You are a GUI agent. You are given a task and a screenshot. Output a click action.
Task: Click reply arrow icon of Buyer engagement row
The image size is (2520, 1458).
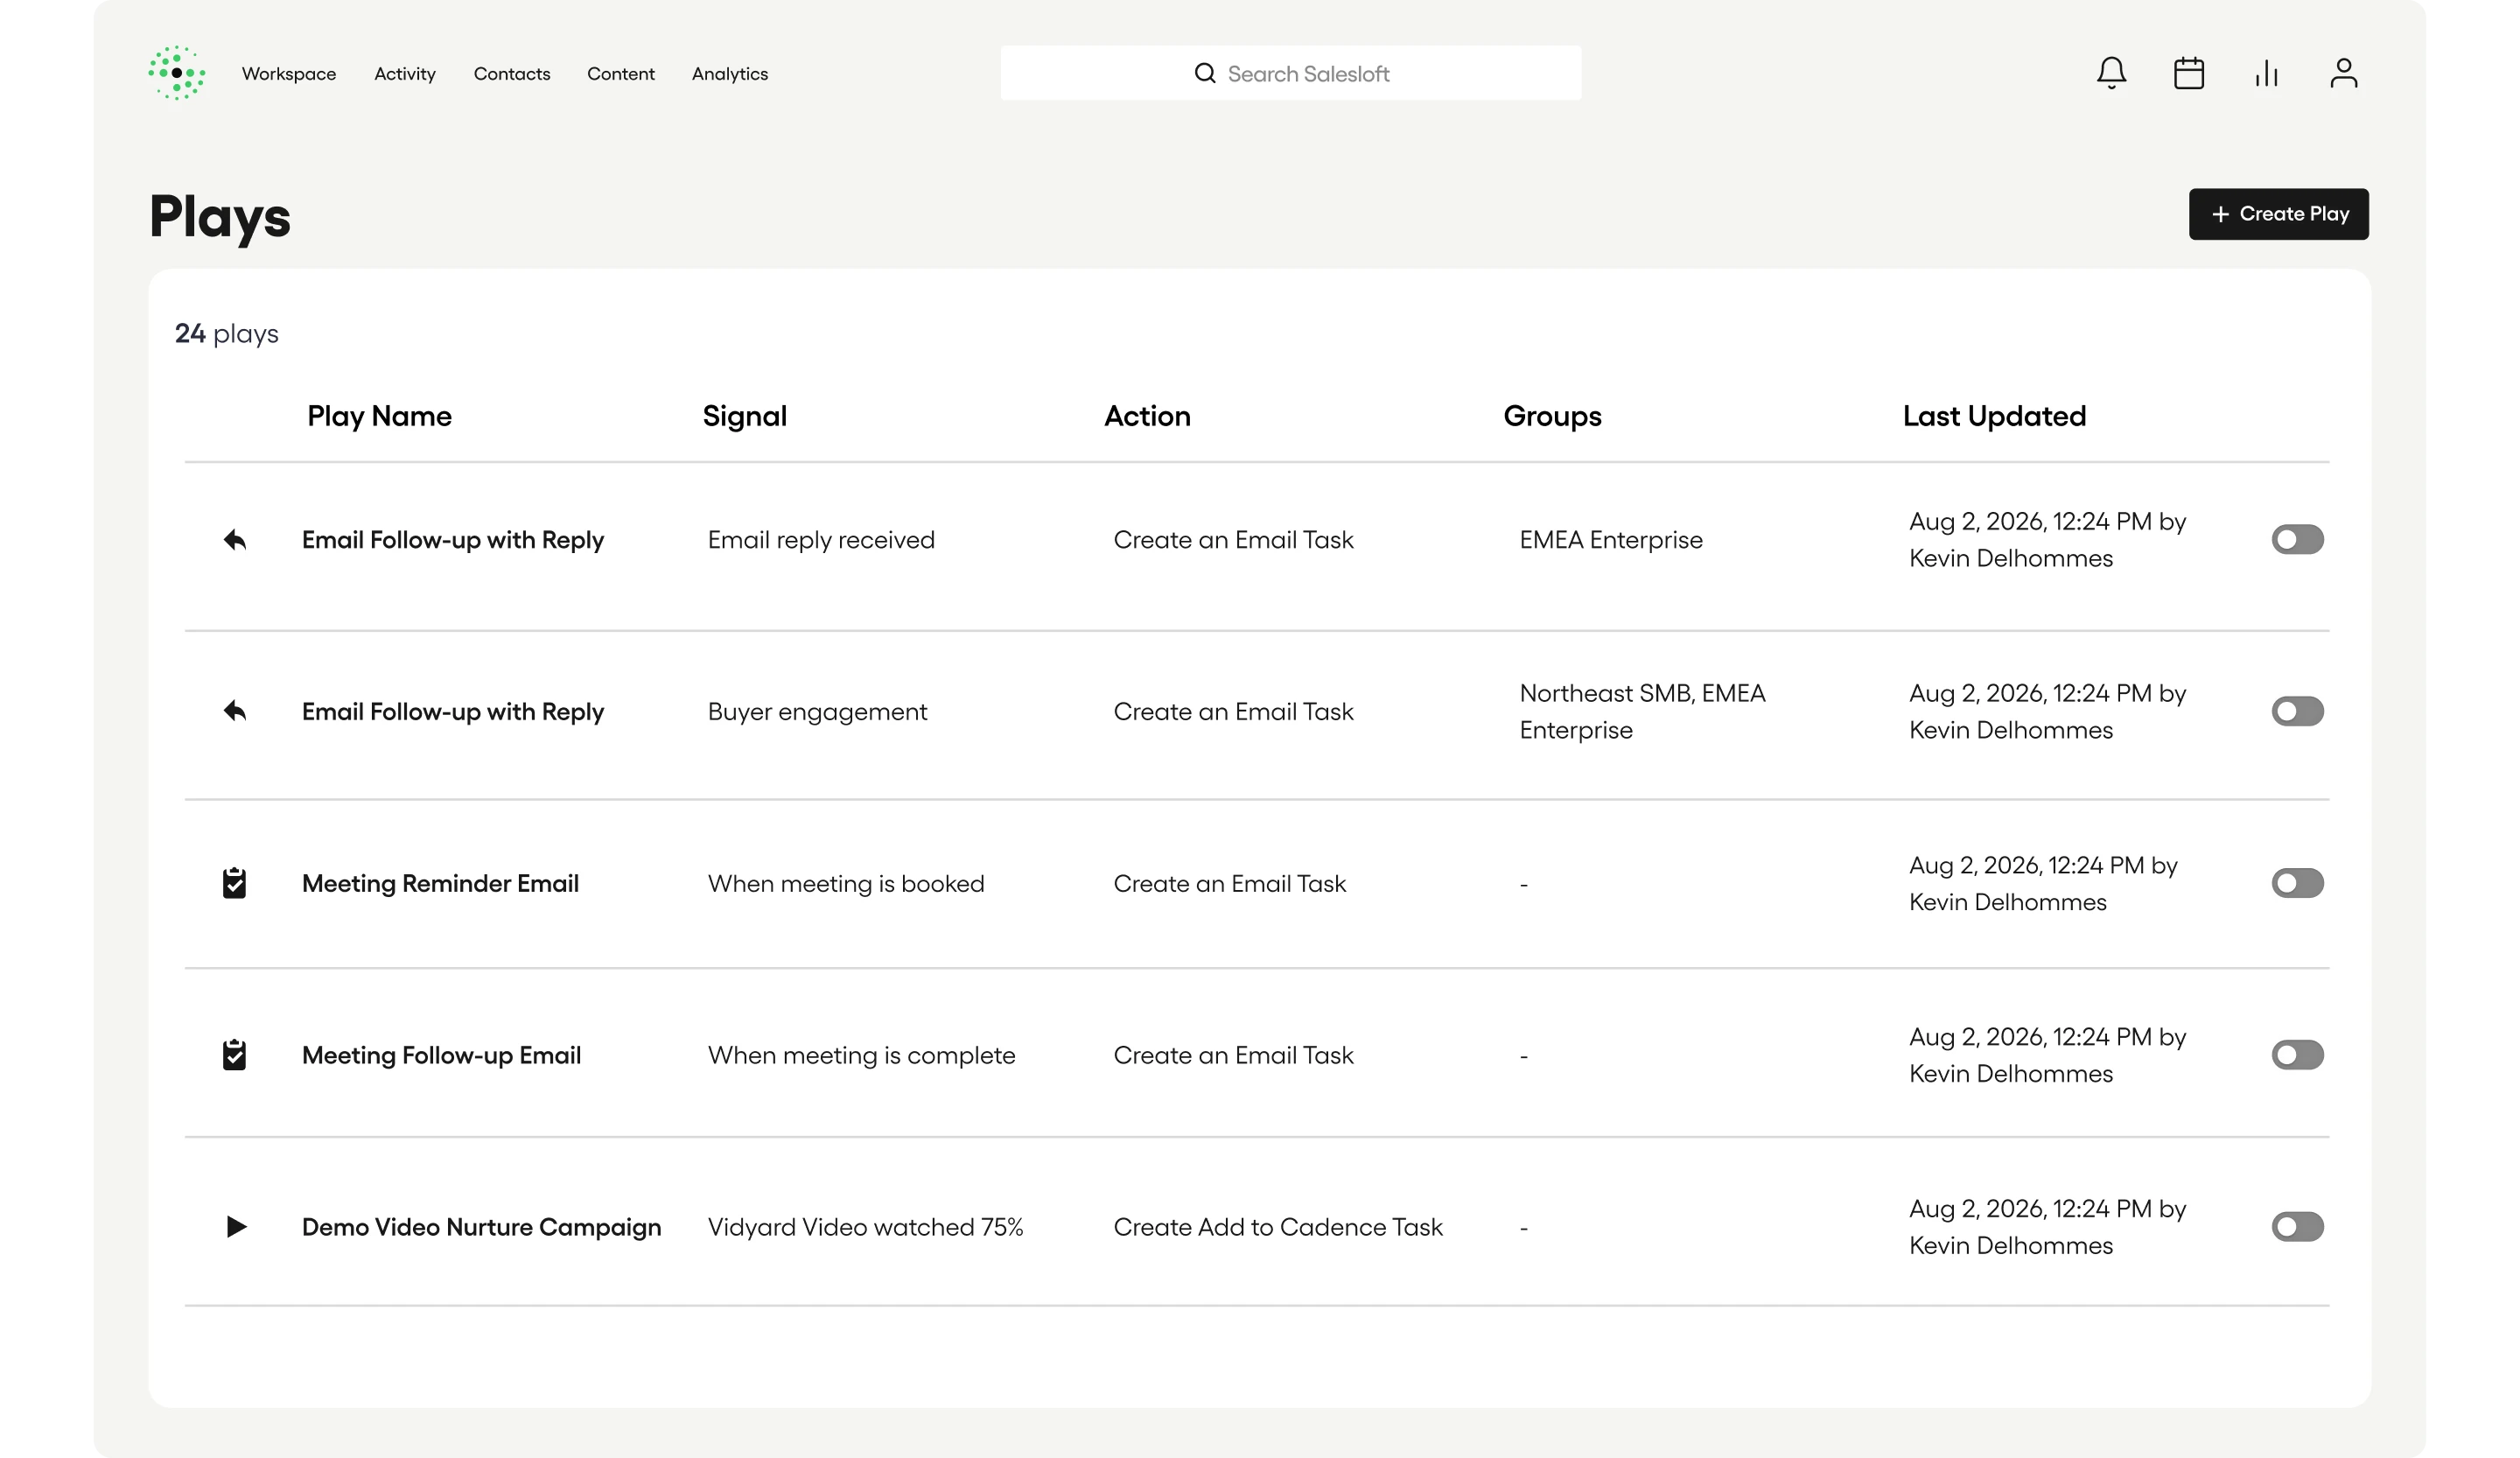click(234, 711)
